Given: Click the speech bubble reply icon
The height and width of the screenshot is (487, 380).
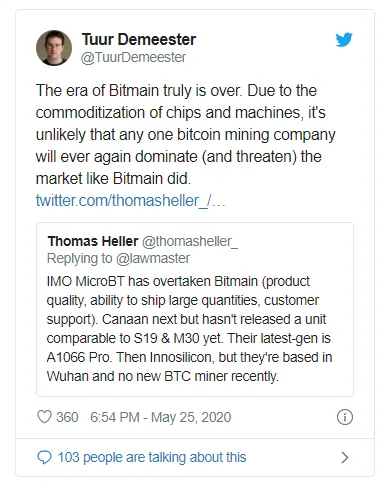Looking at the screenshot, I should [44, 457].
